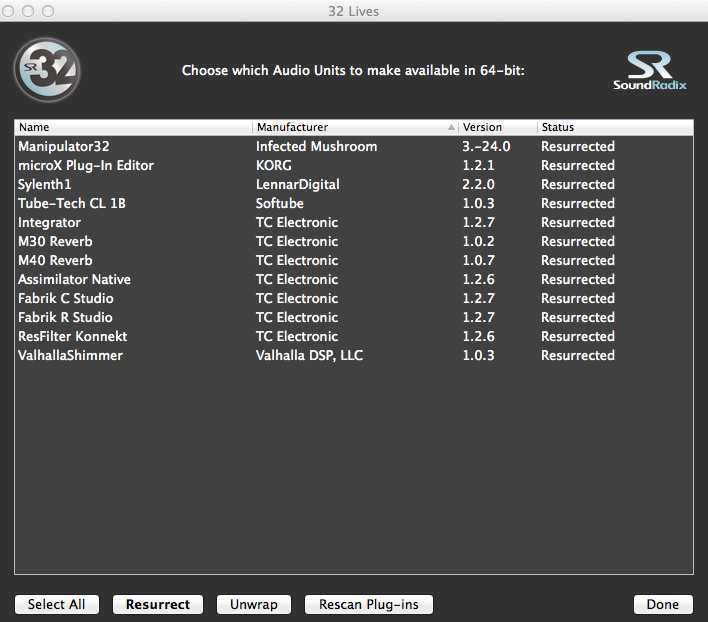Click version 2.2.0 for Sylenth1
Image resolution: width=708 pixels, height=622 pixels.
point(478,184)
